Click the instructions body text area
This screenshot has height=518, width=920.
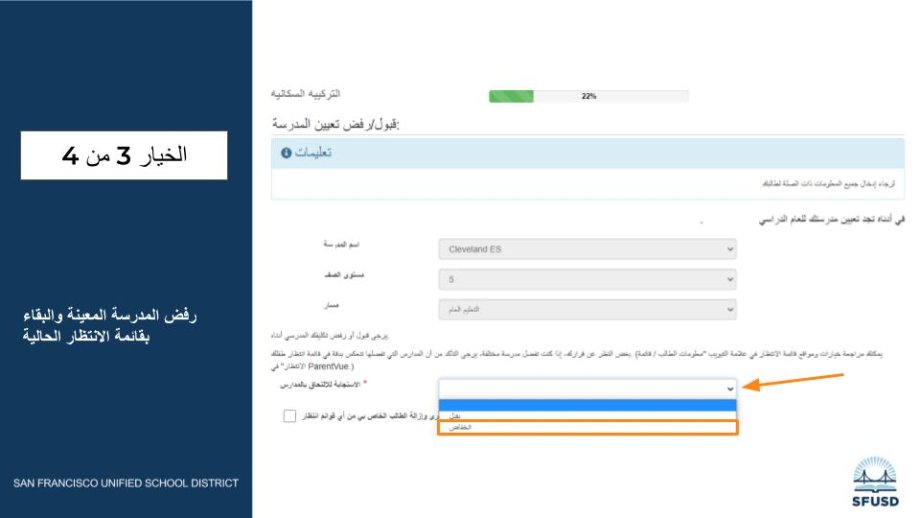point(587,184)
